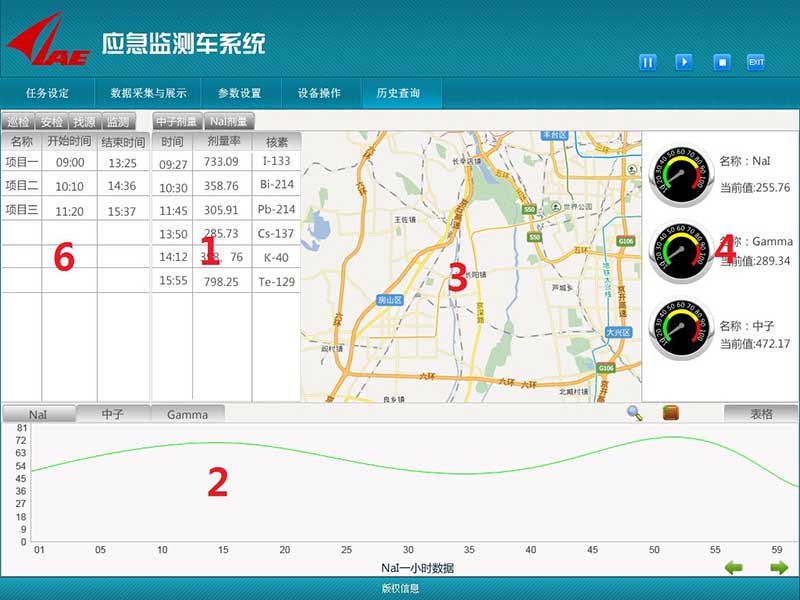Click the Te-129 nuclide cell

pyautogui.click(x=277, y=282)
